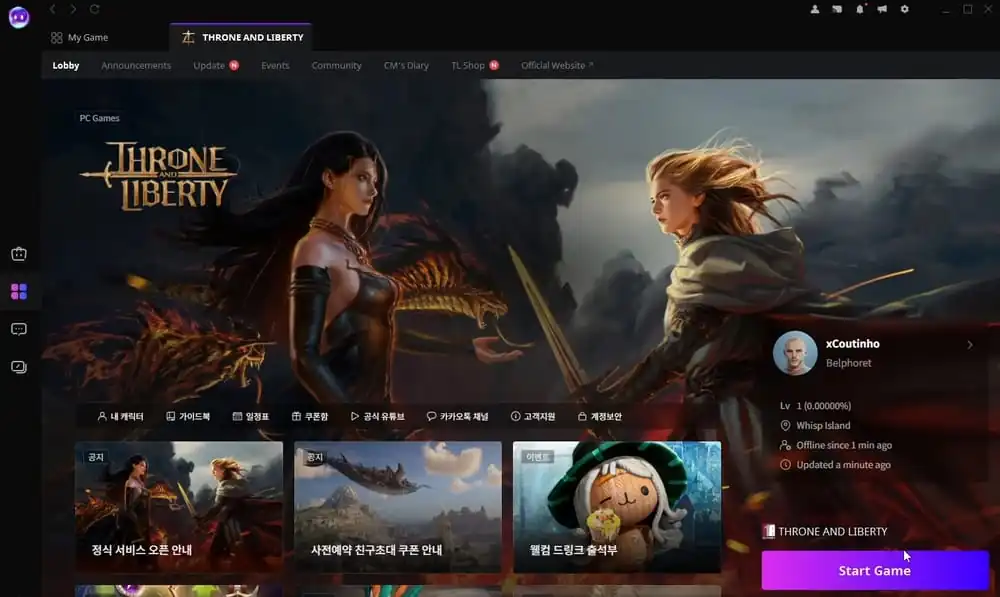Click the Offline since 1 min ago status
Screen dimensions: 1000x597
844,445
